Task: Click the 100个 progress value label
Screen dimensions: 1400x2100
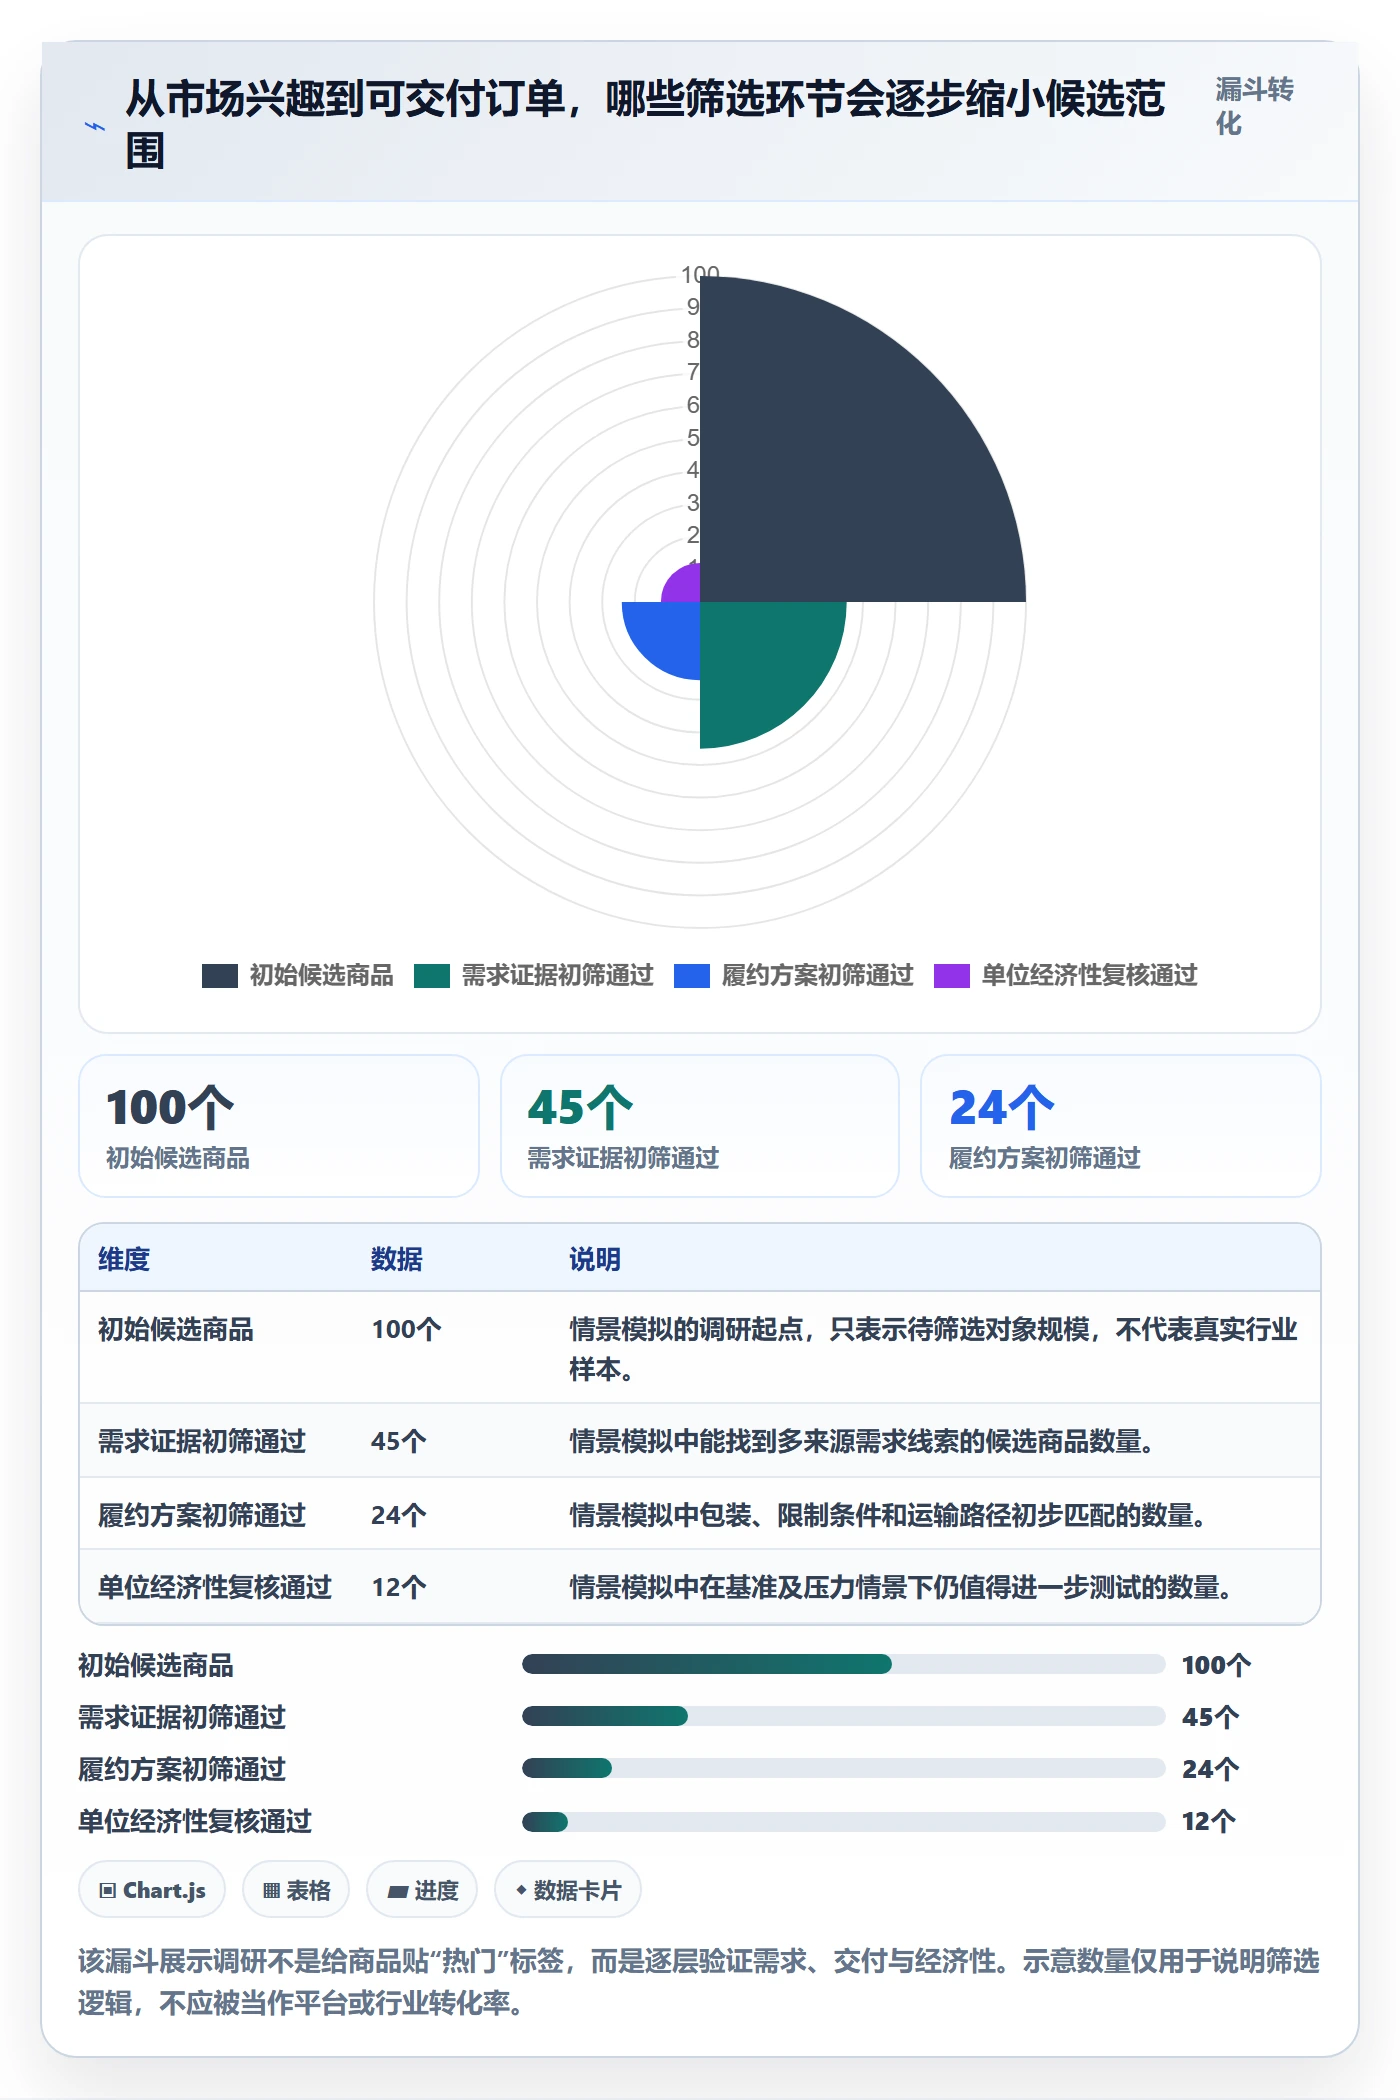Action: 1216,1665
